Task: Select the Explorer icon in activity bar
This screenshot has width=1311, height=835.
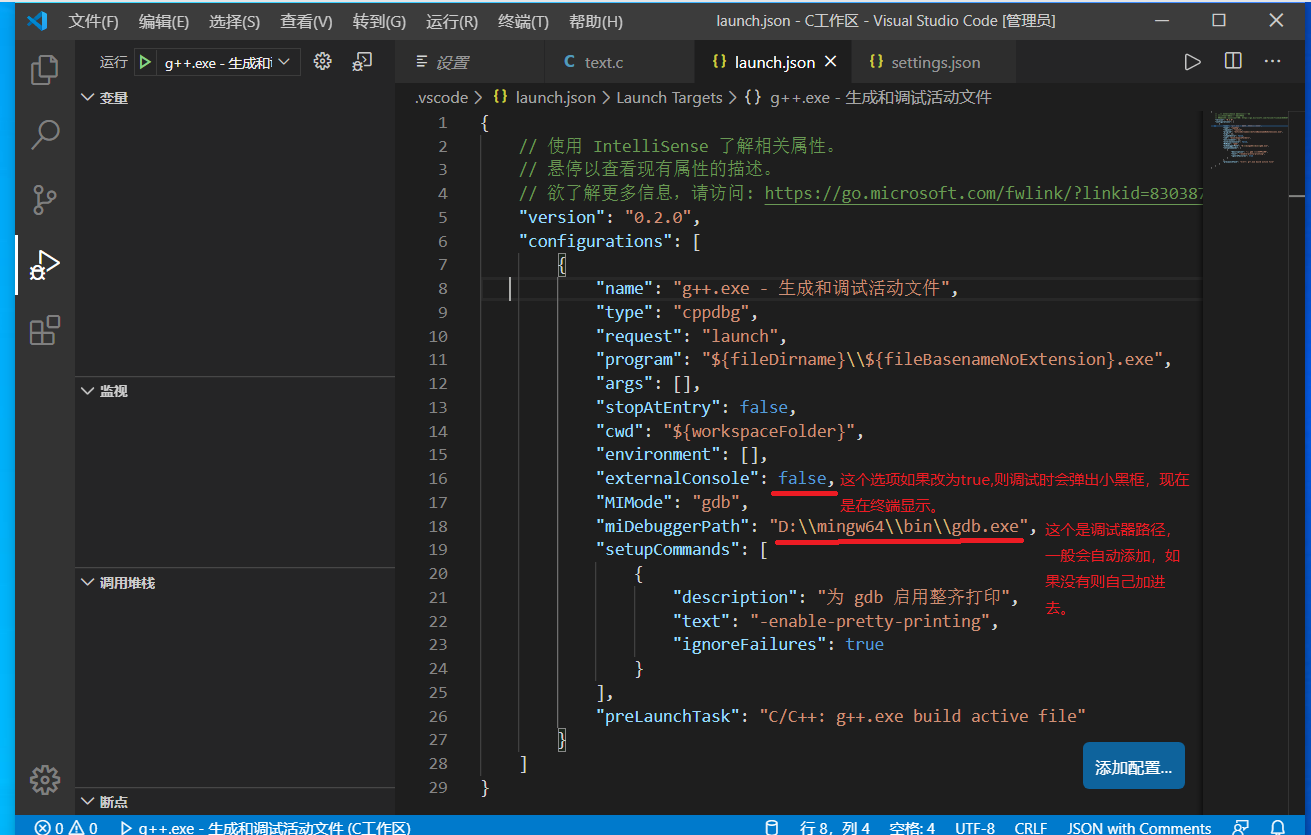Action: pyautogui.click(x=44, y=69)
